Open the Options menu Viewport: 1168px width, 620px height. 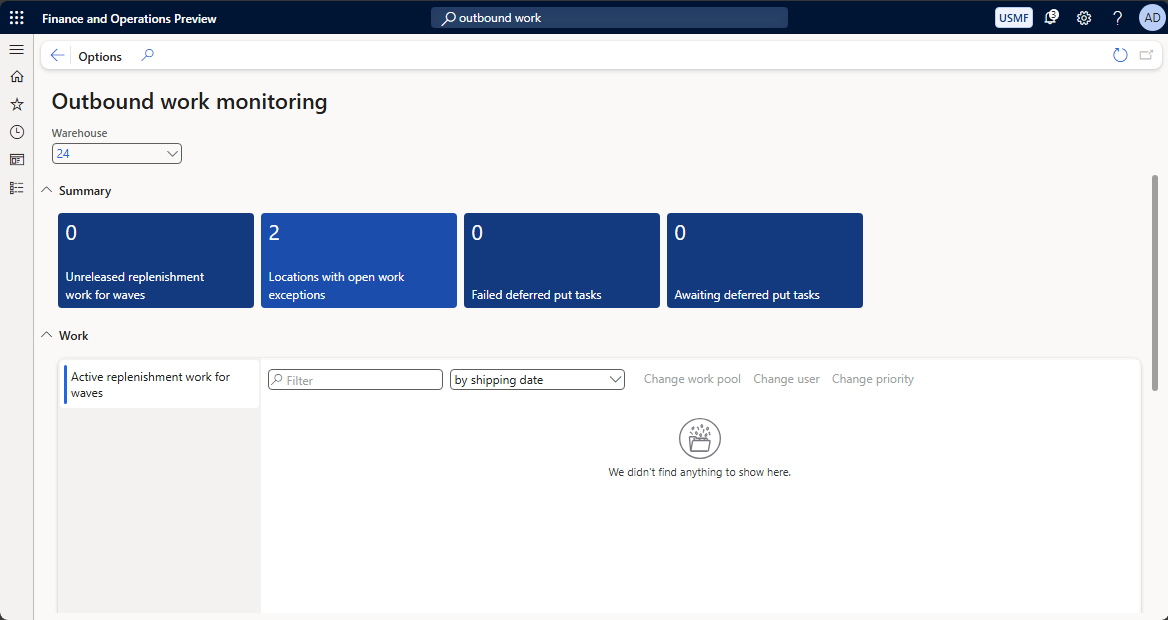100,57
